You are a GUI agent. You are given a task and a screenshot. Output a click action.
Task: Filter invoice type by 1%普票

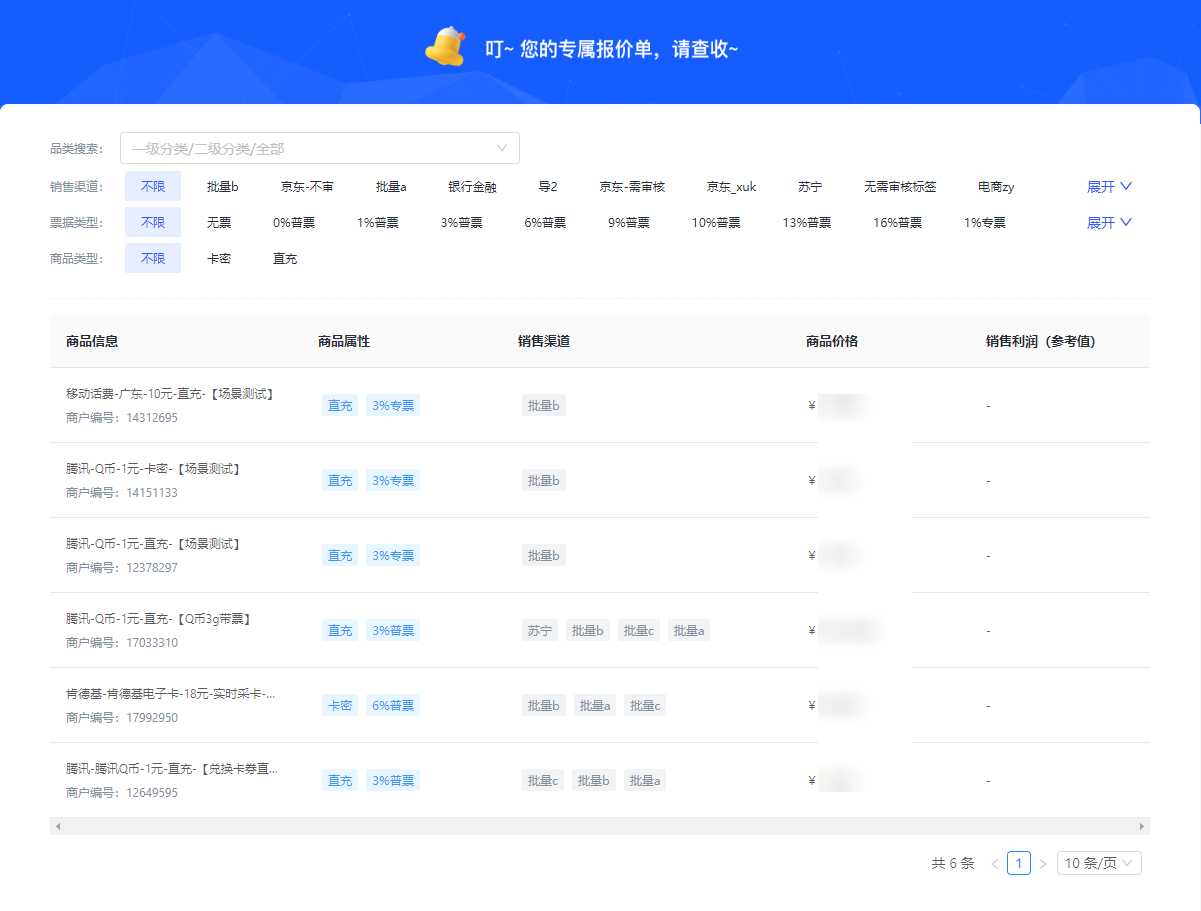pos(377,223)
